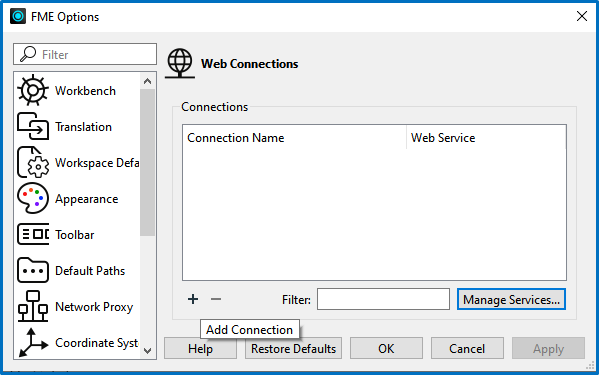Choose the Toolbar category label

click(x=74, y=235)
